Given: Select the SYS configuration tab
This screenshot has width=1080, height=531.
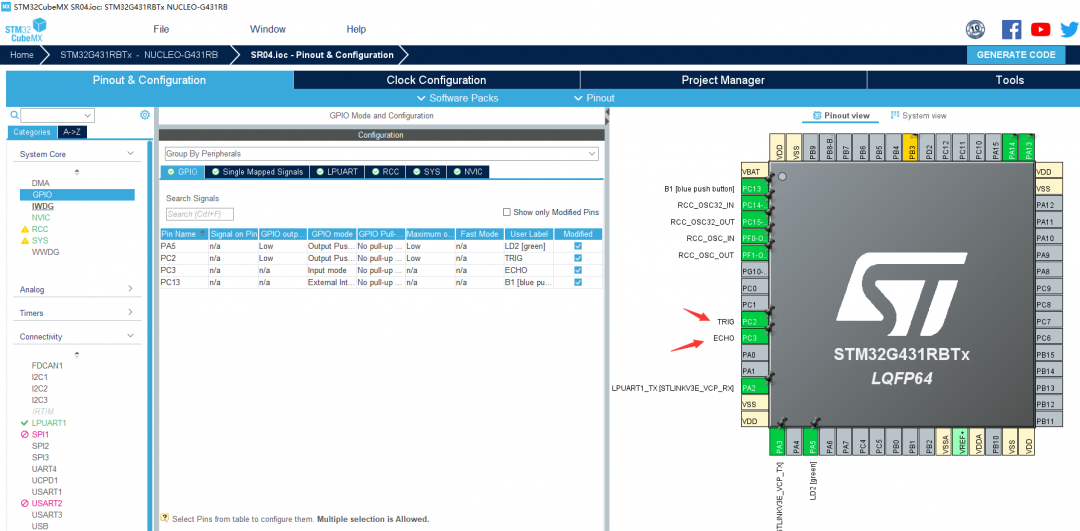Looking at the screenshot, I should (426, 171).
